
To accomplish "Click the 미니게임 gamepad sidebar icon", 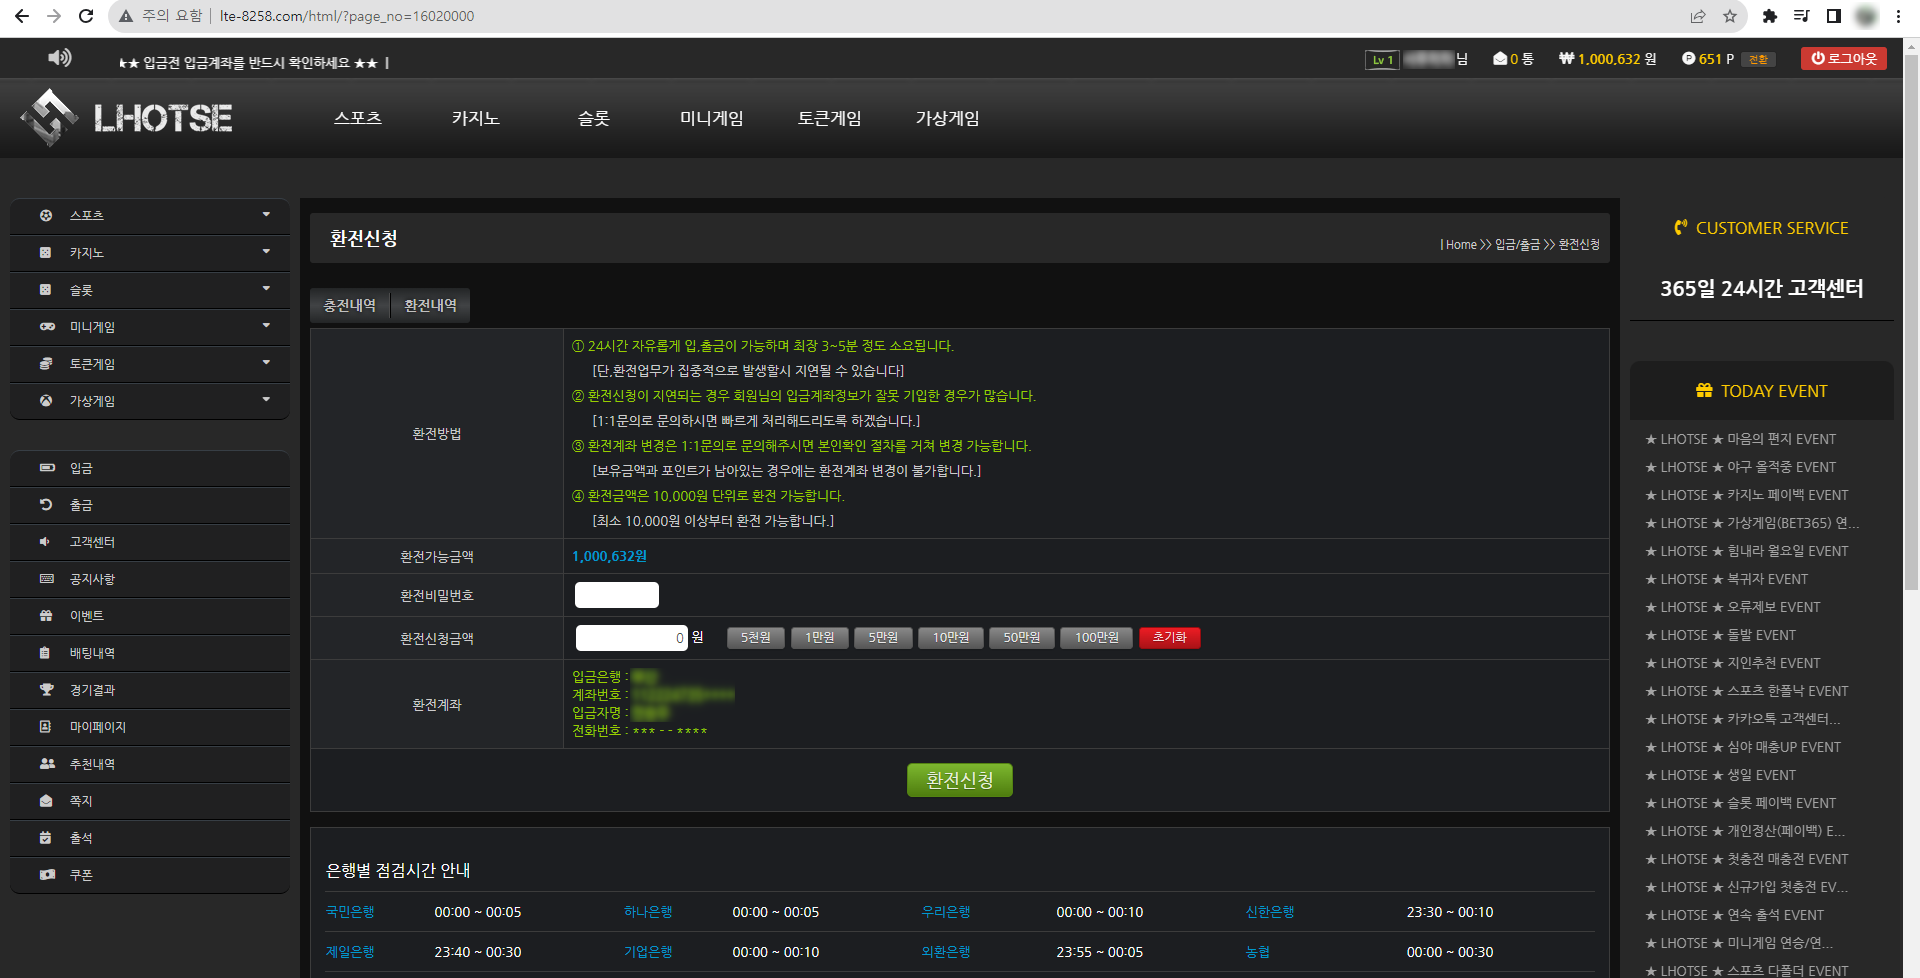I will tap(47, 326).
